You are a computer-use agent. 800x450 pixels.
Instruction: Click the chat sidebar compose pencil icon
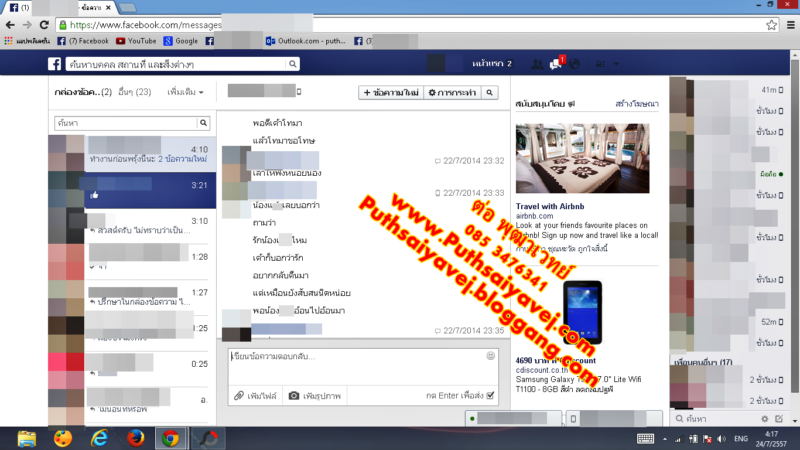(x=779, y=419)
